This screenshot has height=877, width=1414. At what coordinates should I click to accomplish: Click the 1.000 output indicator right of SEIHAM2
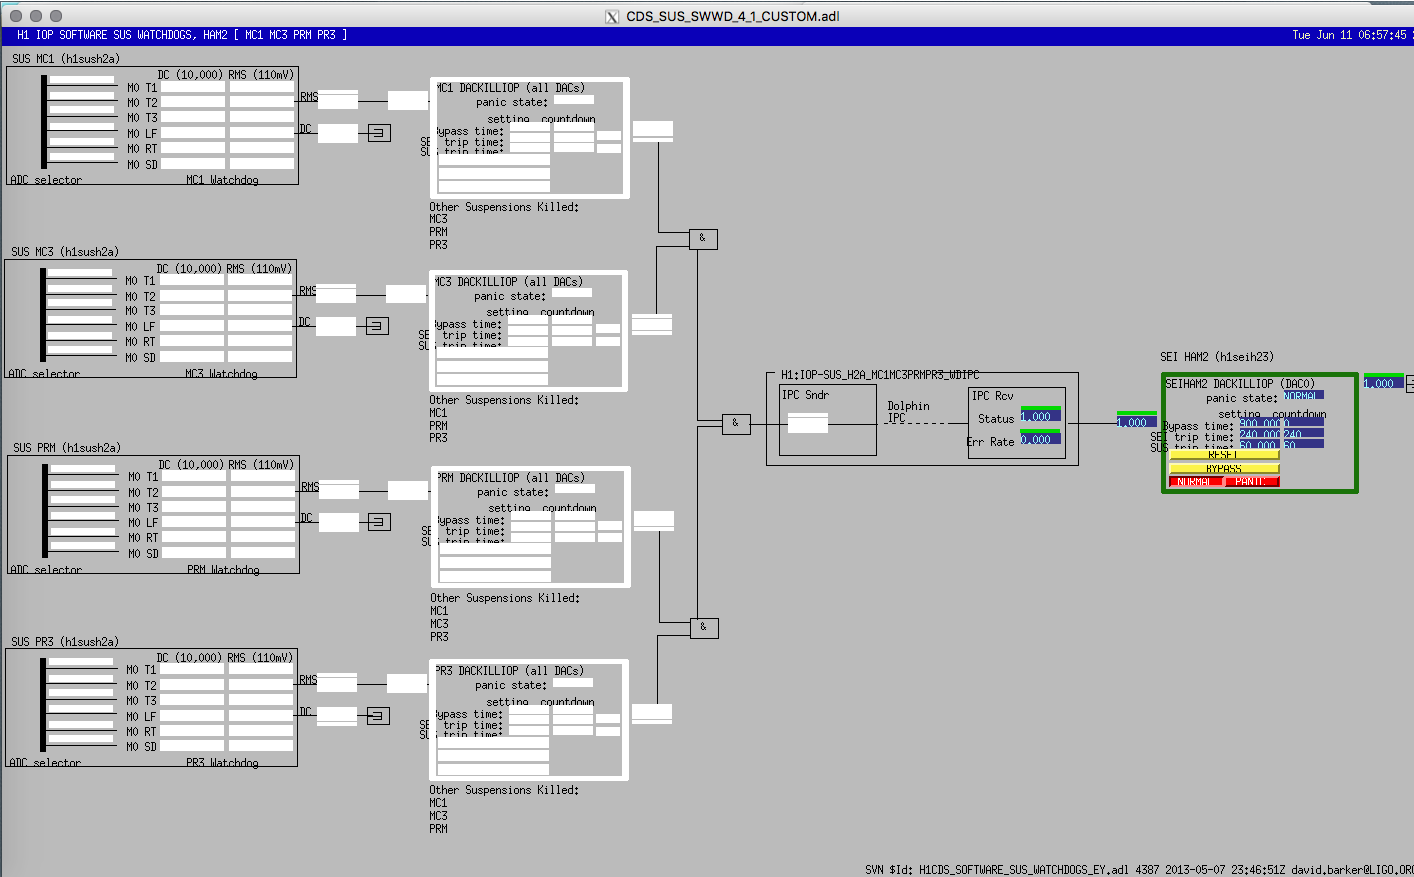pos(1384,383)
